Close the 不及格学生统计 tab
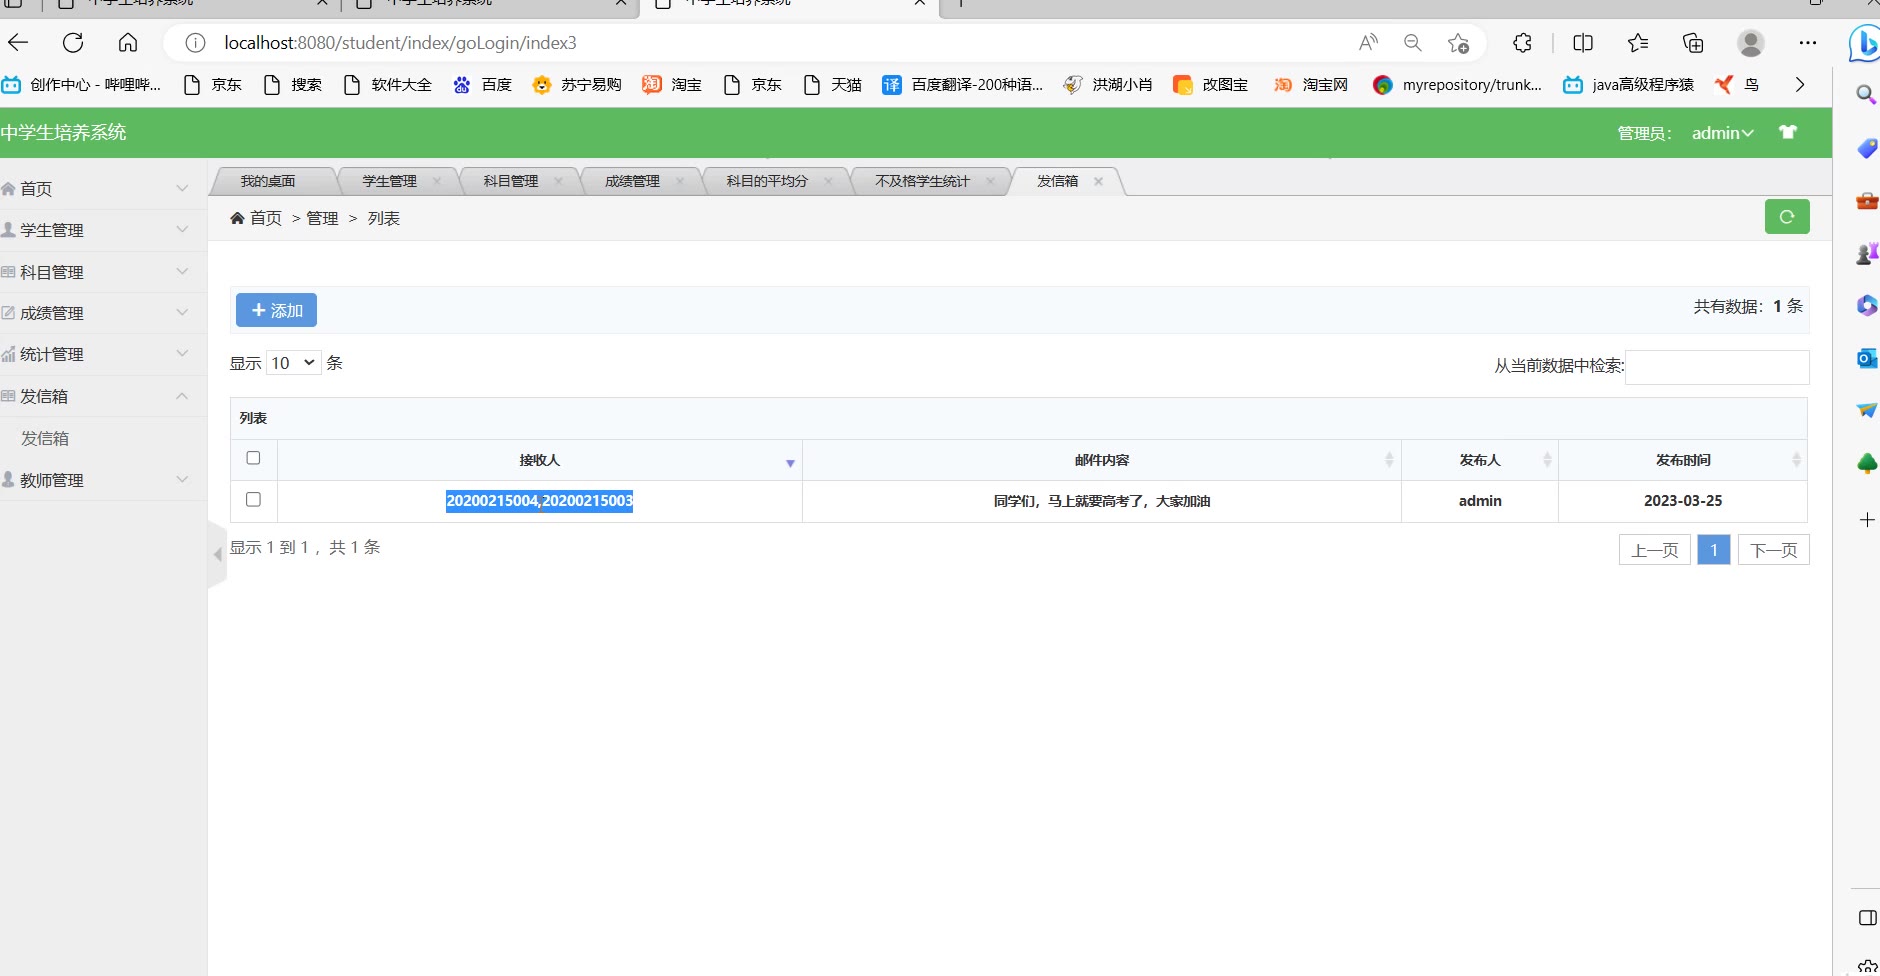 pyautogui.click(x=990, y=181)
